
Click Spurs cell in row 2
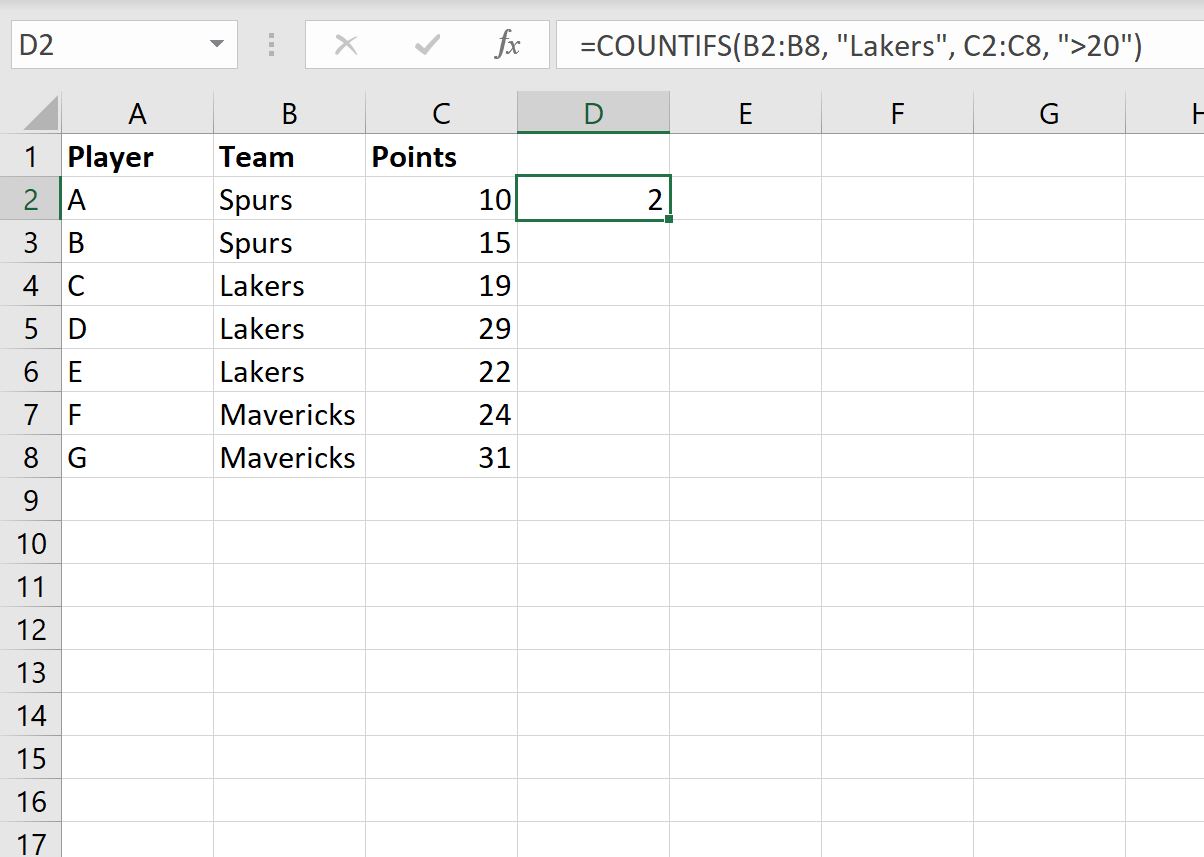(x=289, y=199)
